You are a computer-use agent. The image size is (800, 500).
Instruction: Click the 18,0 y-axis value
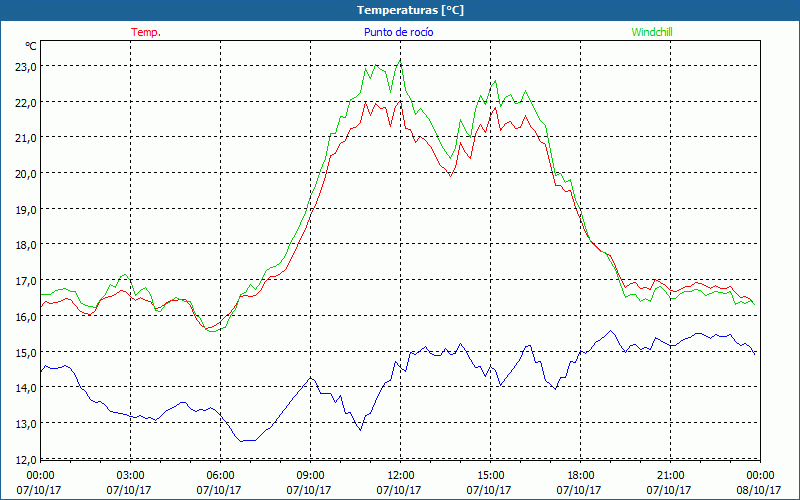click(x=25, y=245)
